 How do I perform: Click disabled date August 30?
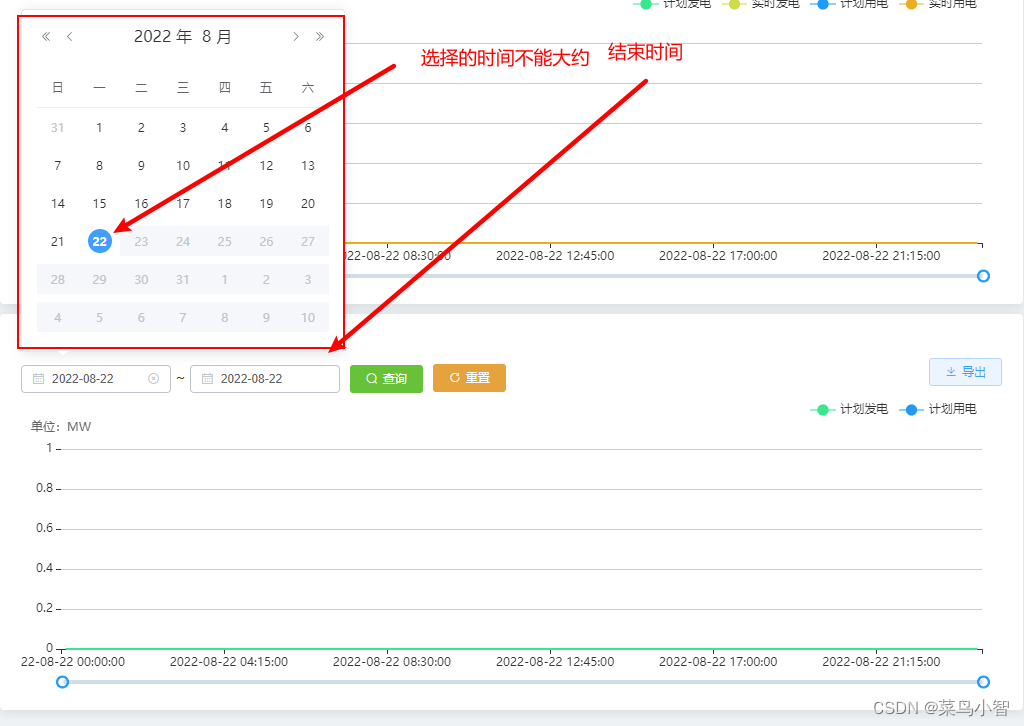click(x=141, y=279)
